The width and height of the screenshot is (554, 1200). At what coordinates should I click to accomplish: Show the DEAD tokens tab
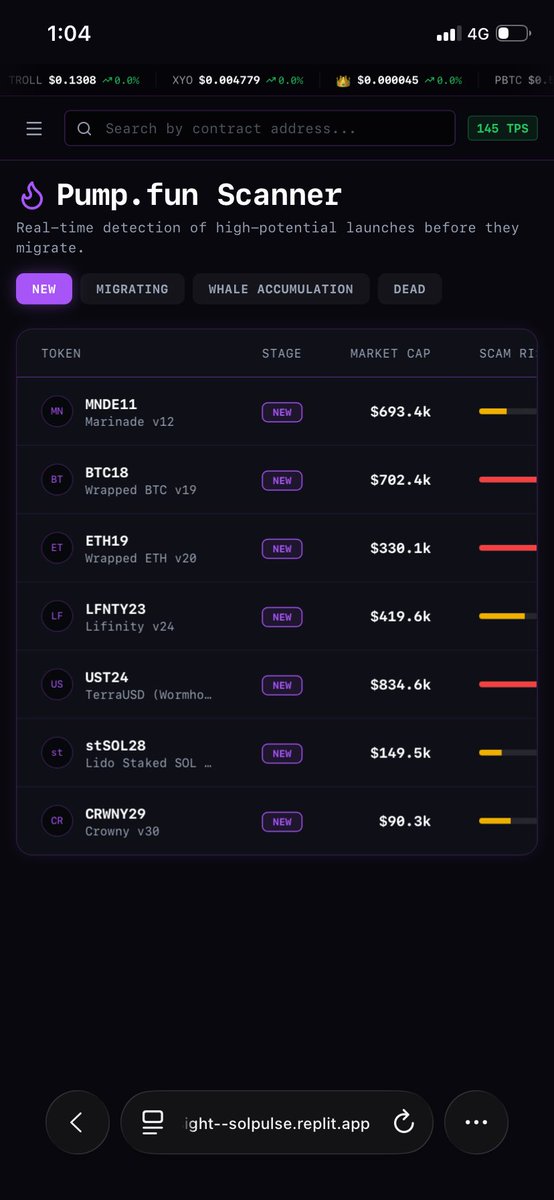[x=410, y=289]
